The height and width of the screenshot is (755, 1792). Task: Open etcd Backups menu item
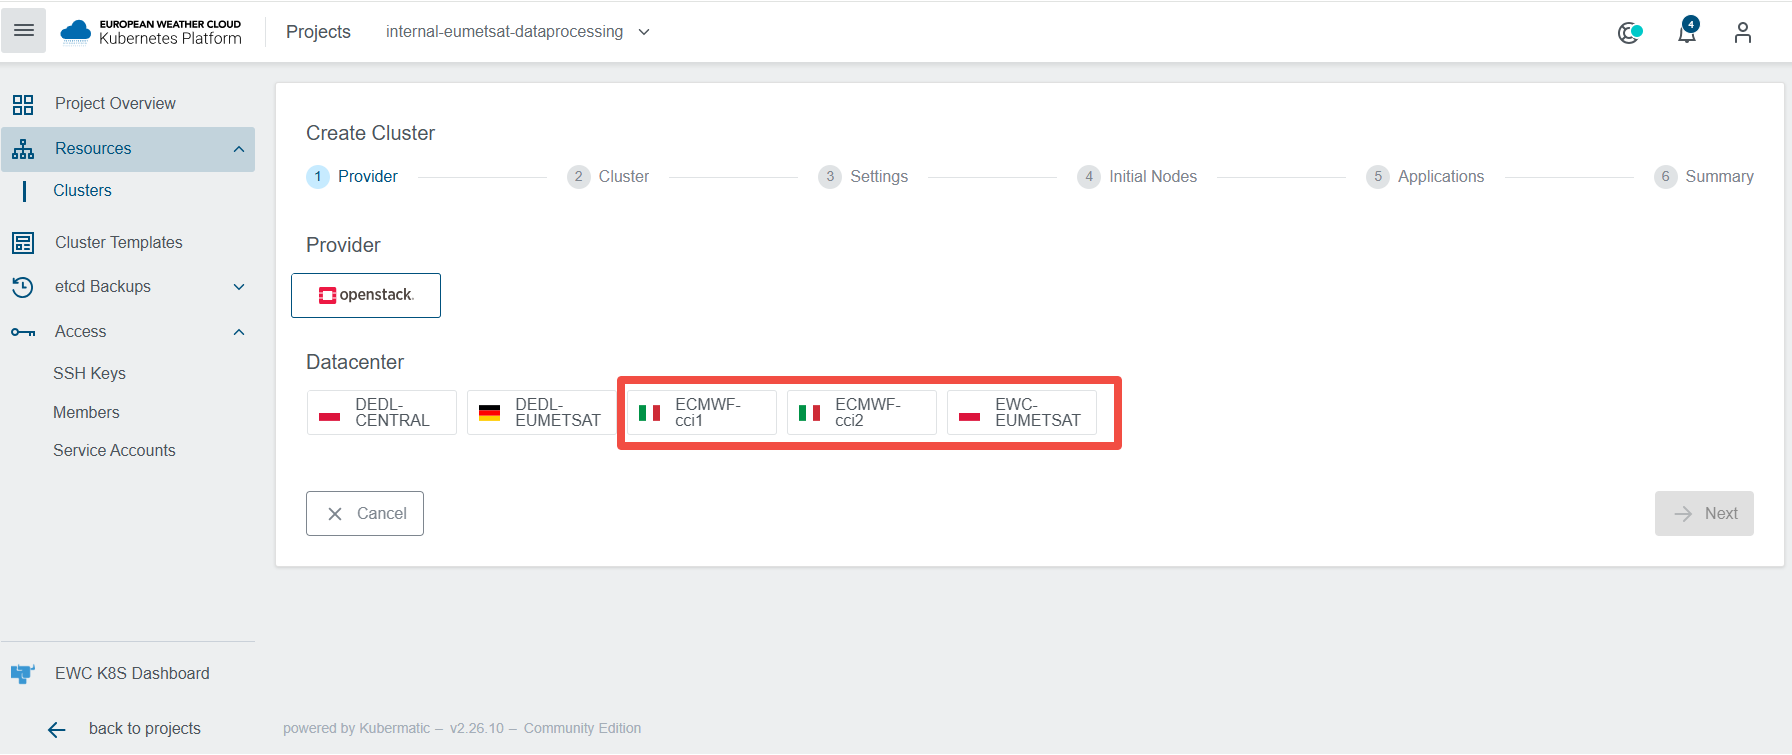(x=128, y=287)
